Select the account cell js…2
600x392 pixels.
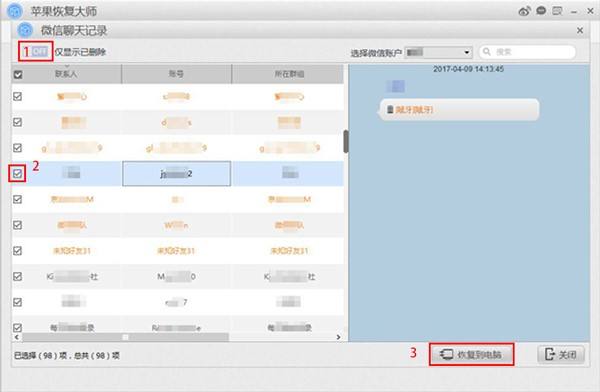point(176,174)
